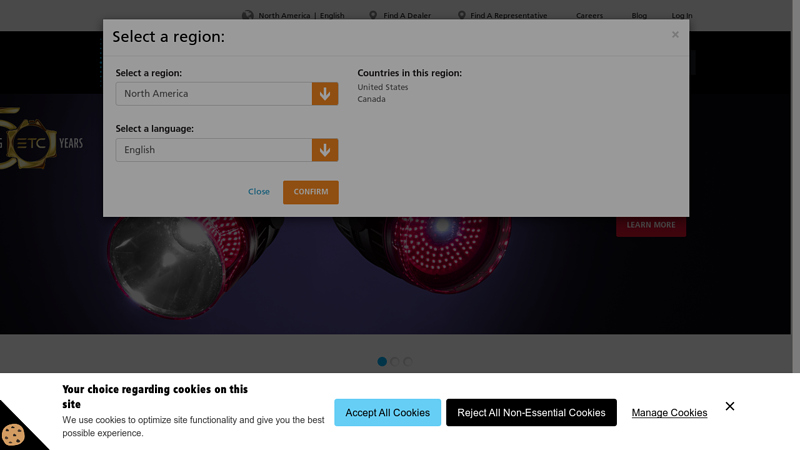
Task: Open Manage Cookies settings
Action: point(669,413)
